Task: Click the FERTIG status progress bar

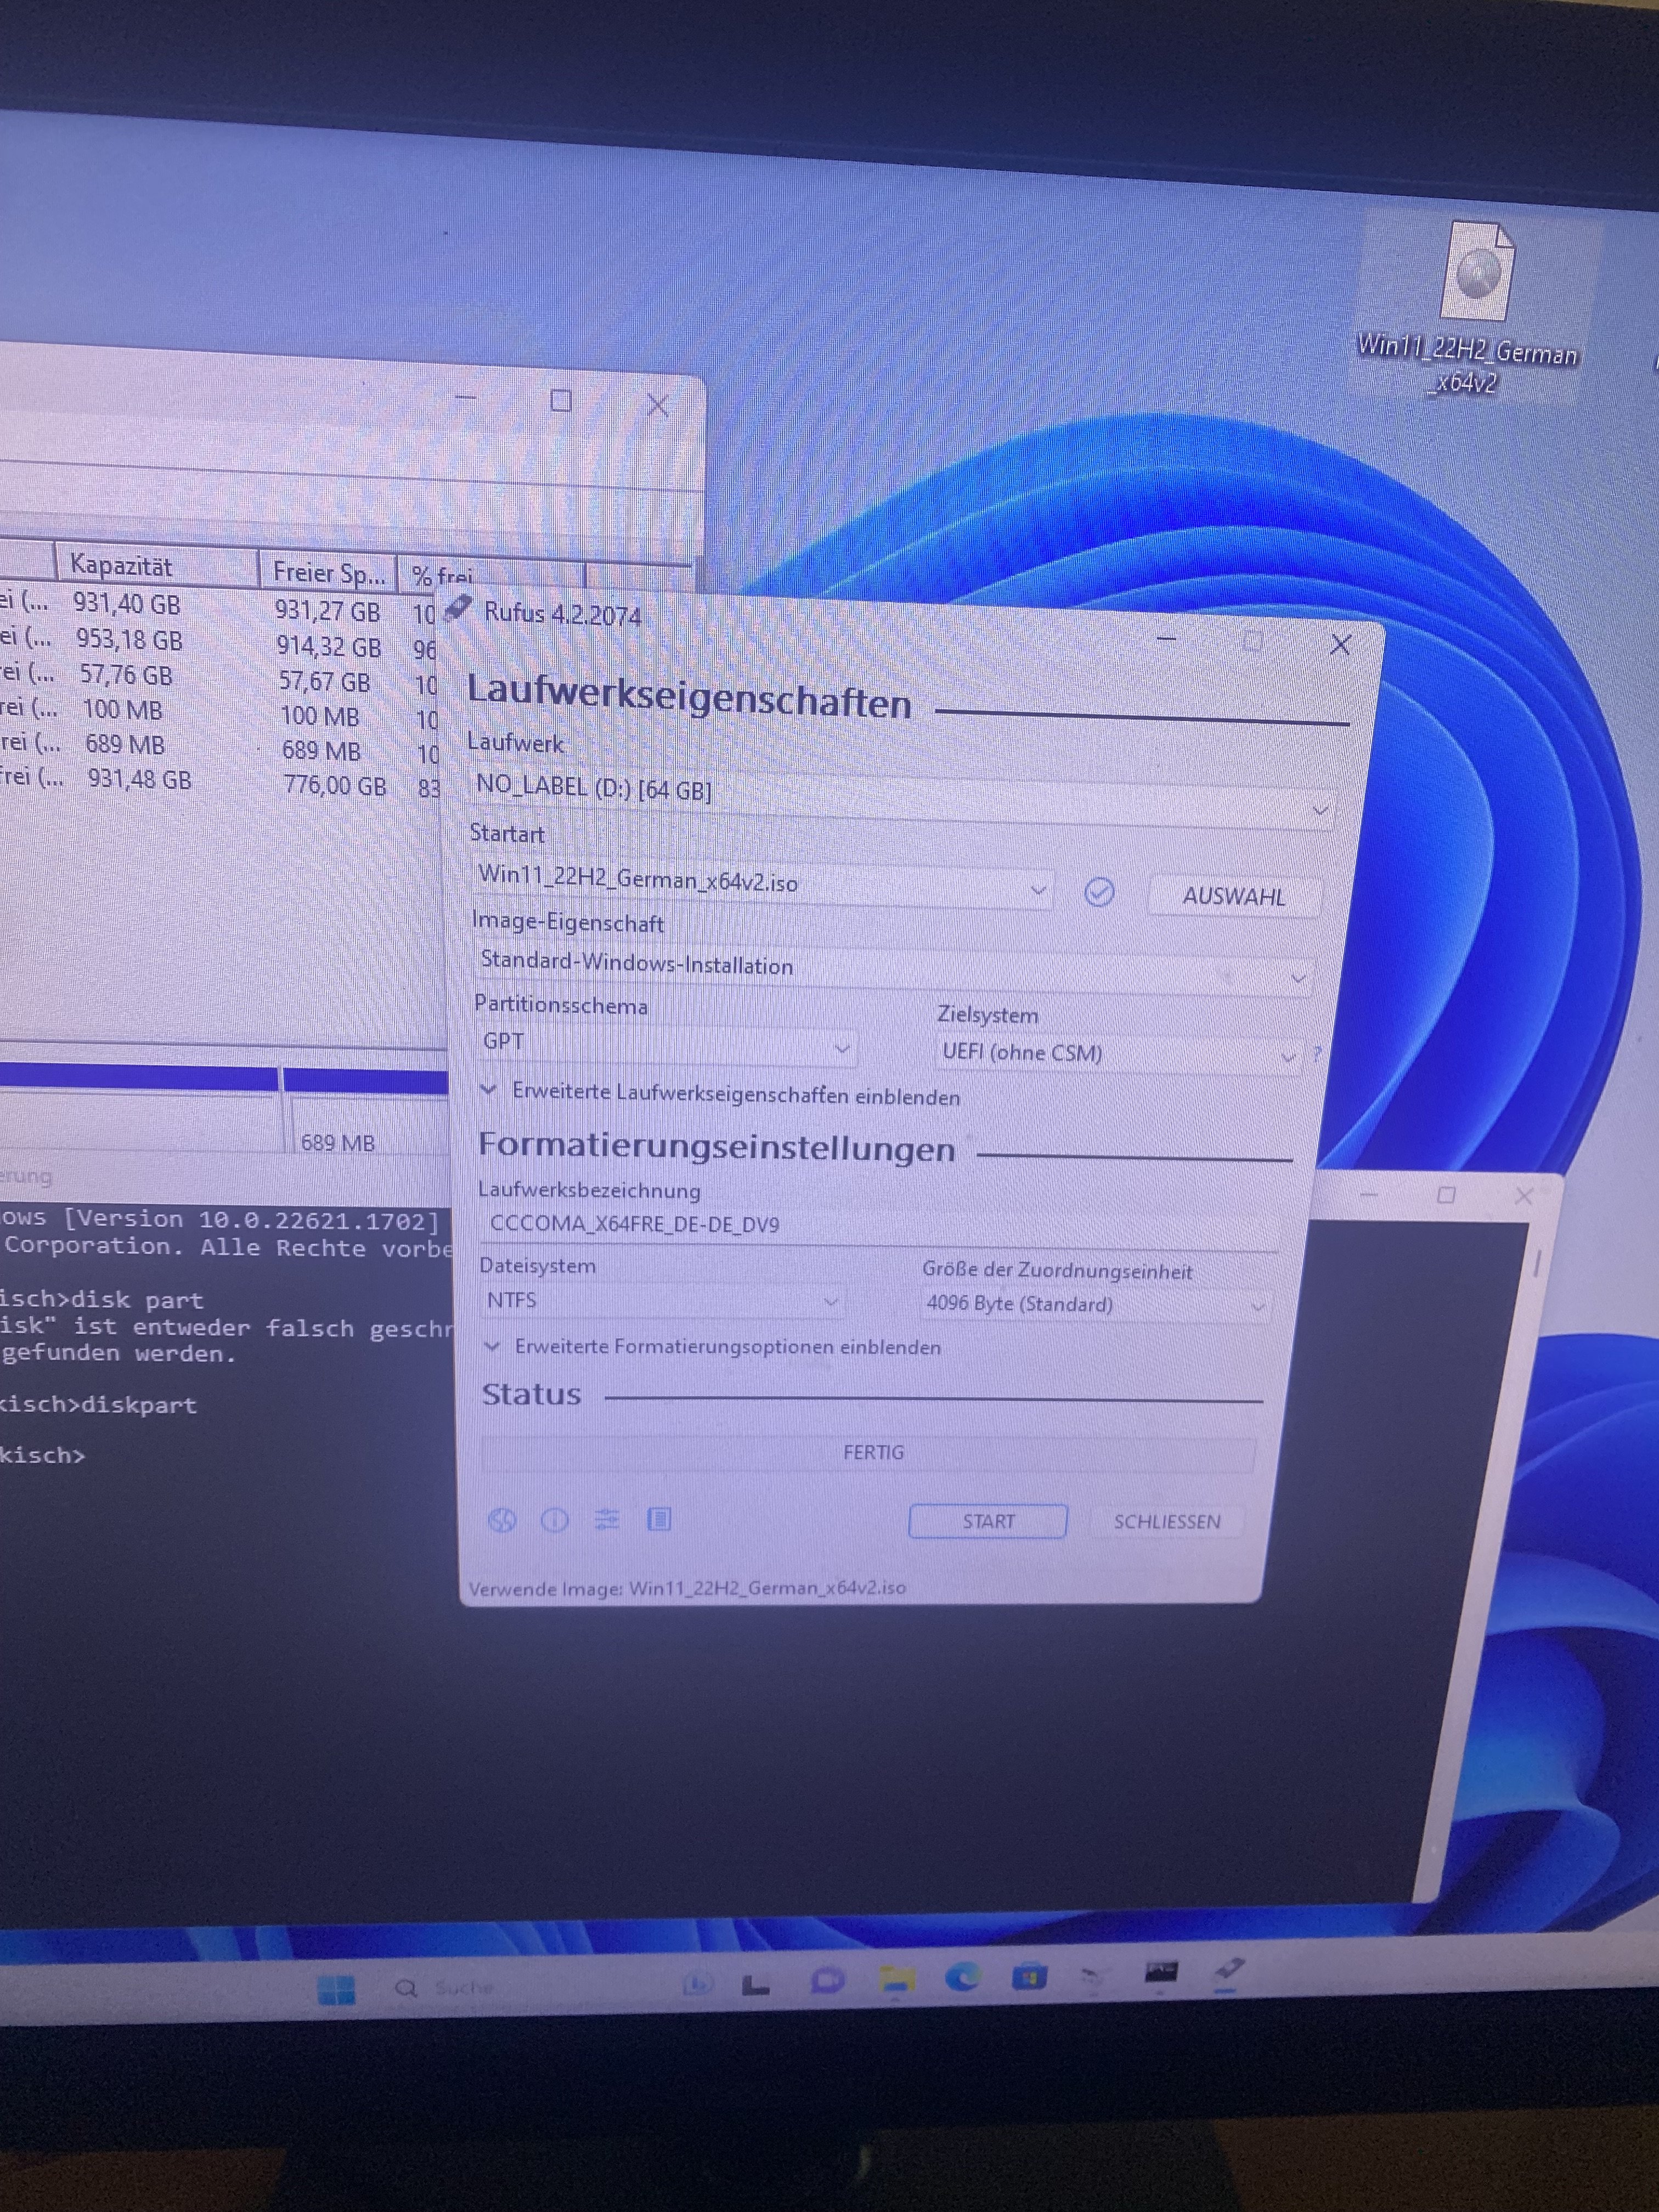Action: (x=869, y=1452)
